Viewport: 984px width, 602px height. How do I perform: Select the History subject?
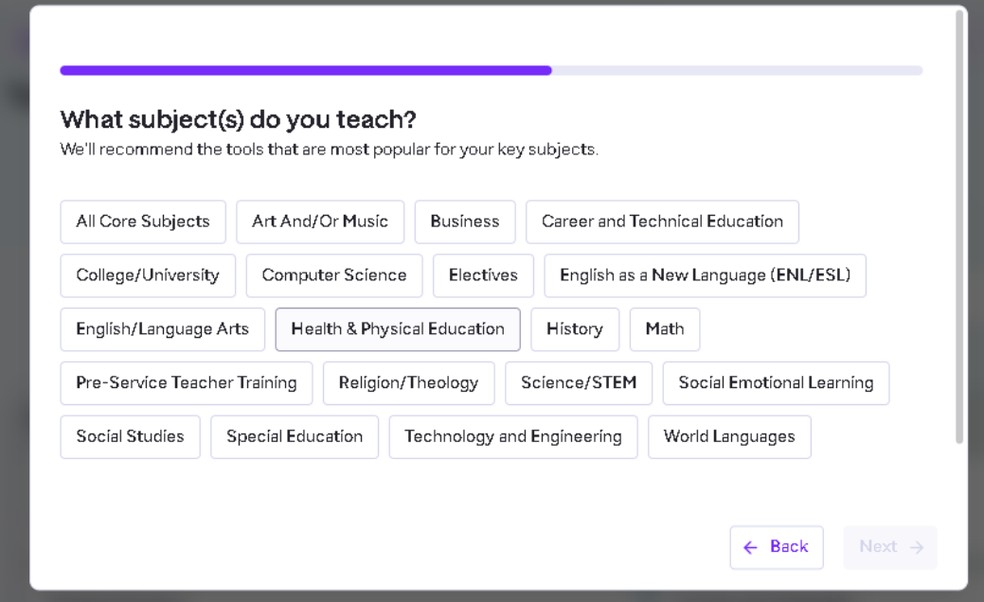(575, 330)
